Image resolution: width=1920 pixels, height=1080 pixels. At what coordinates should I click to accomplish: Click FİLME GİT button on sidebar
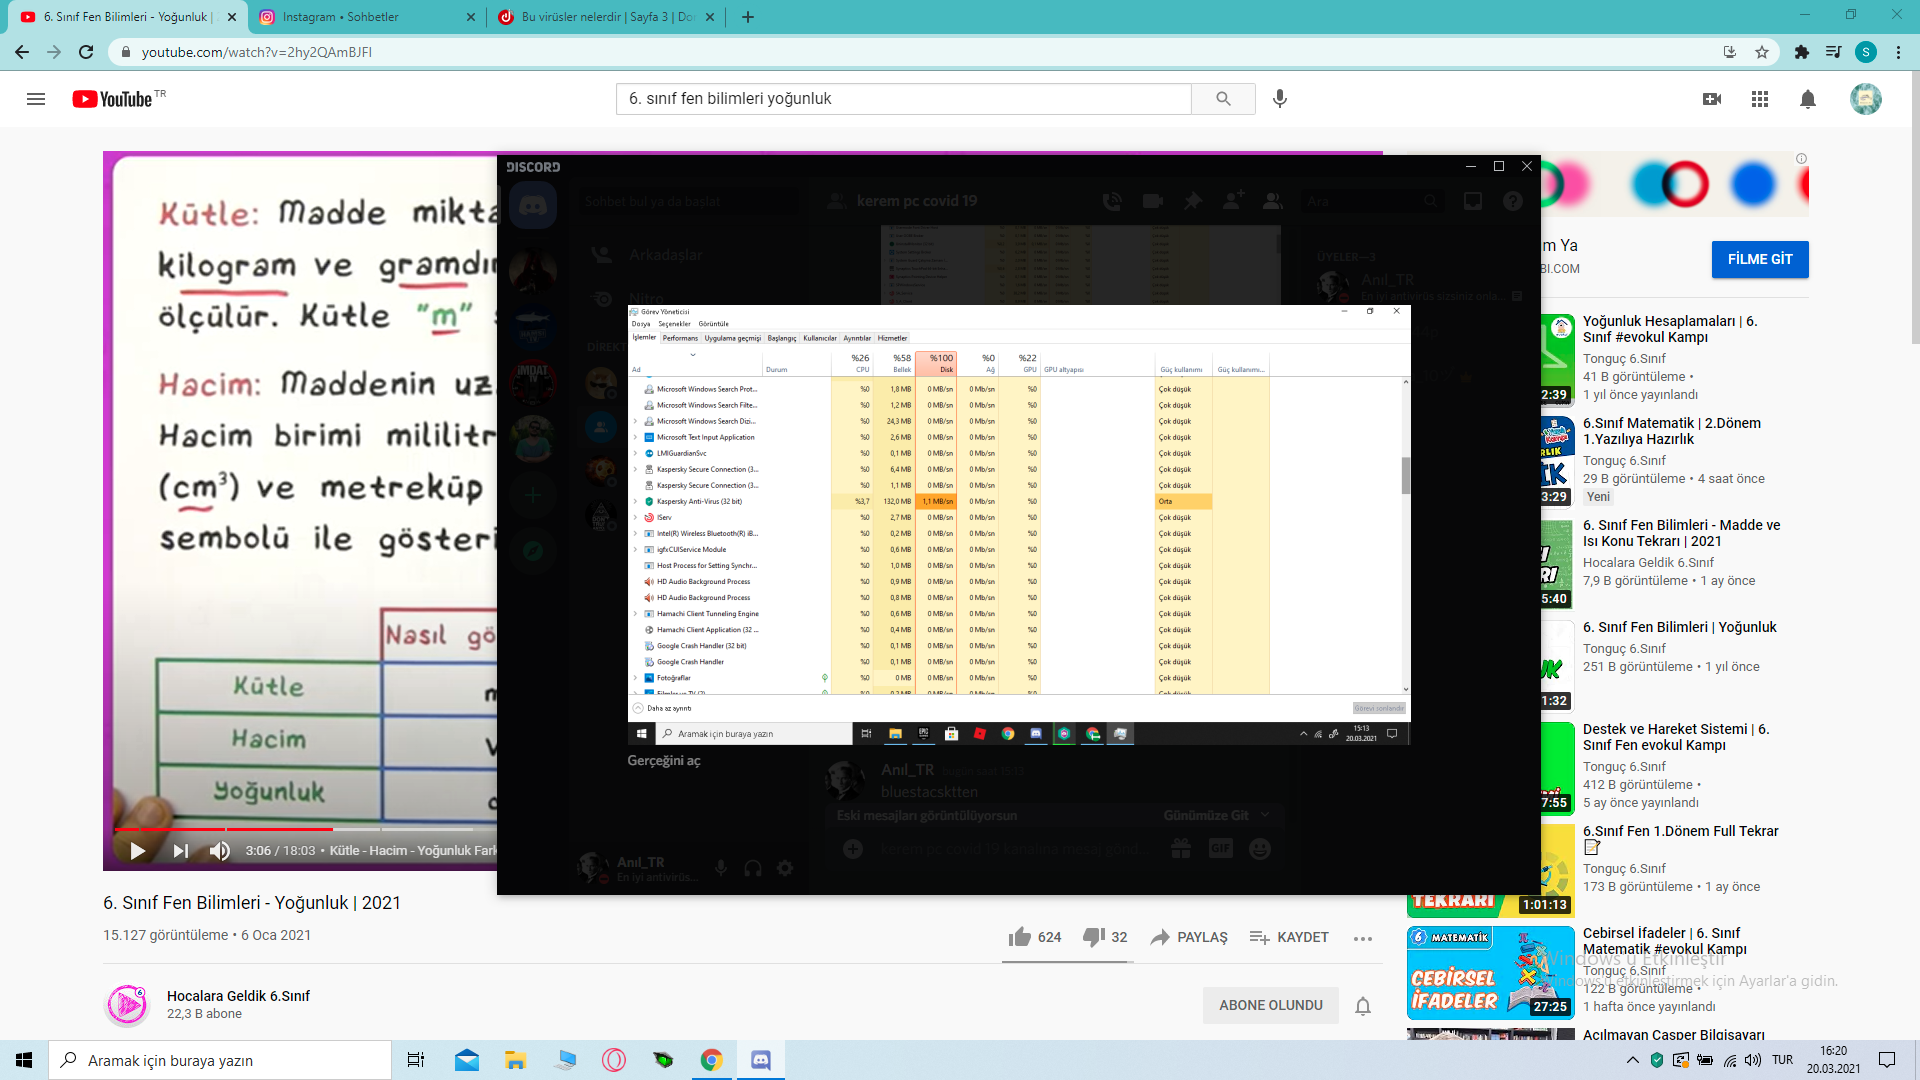(x=1760, y=258)
